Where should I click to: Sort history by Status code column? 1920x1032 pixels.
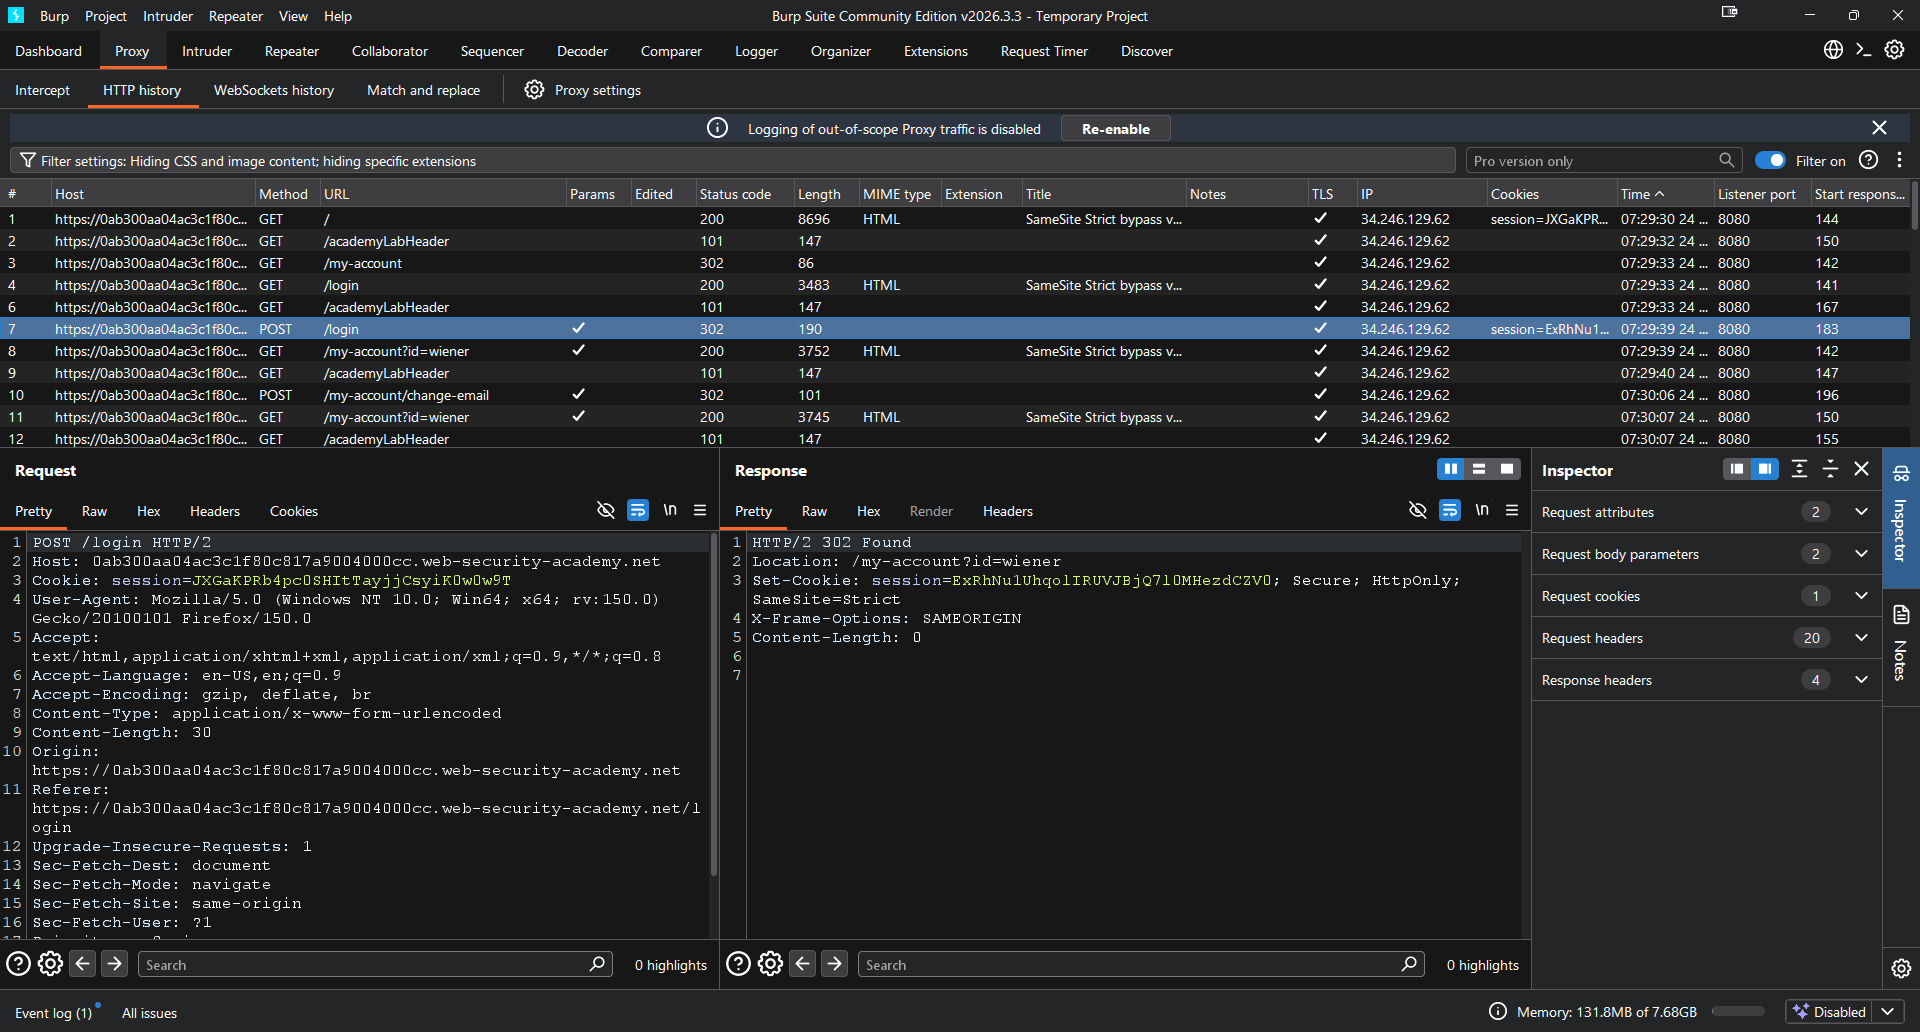tap(743, 194)
